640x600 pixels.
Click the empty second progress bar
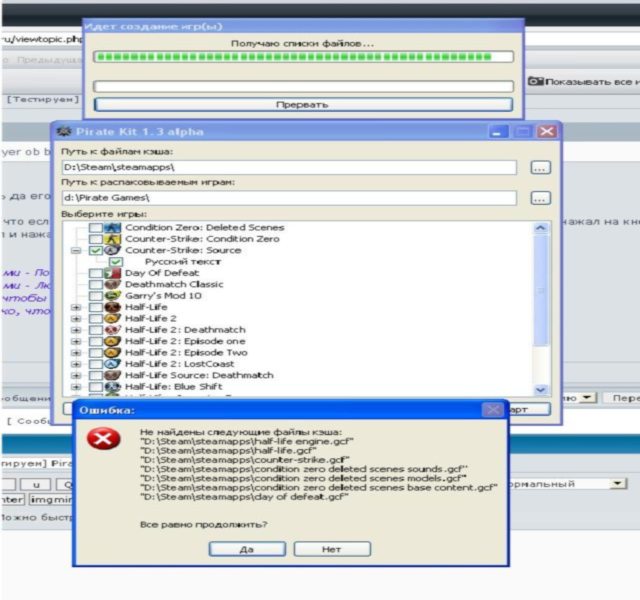[x=303, y=86]
